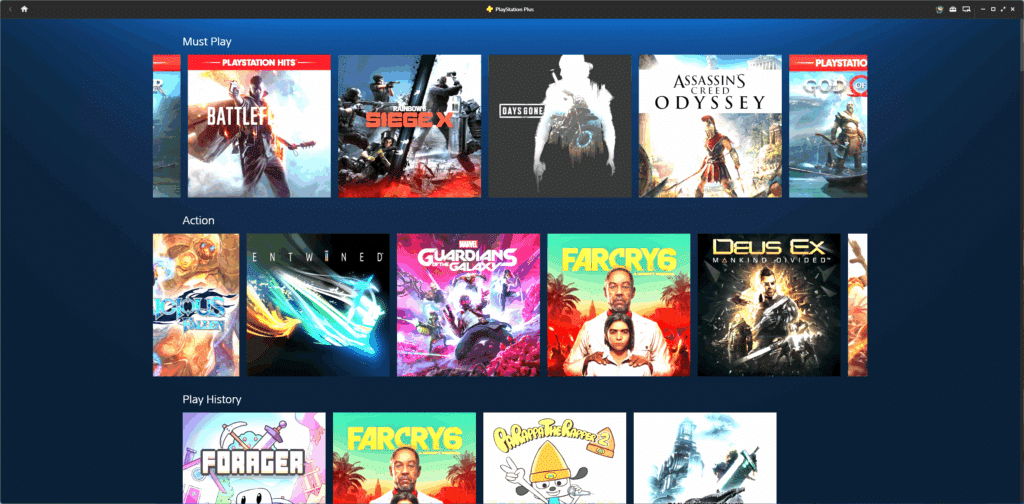Open the user profile avatar
The height and width of the screenshot is (504, 1024).
[x=939, y=9]
